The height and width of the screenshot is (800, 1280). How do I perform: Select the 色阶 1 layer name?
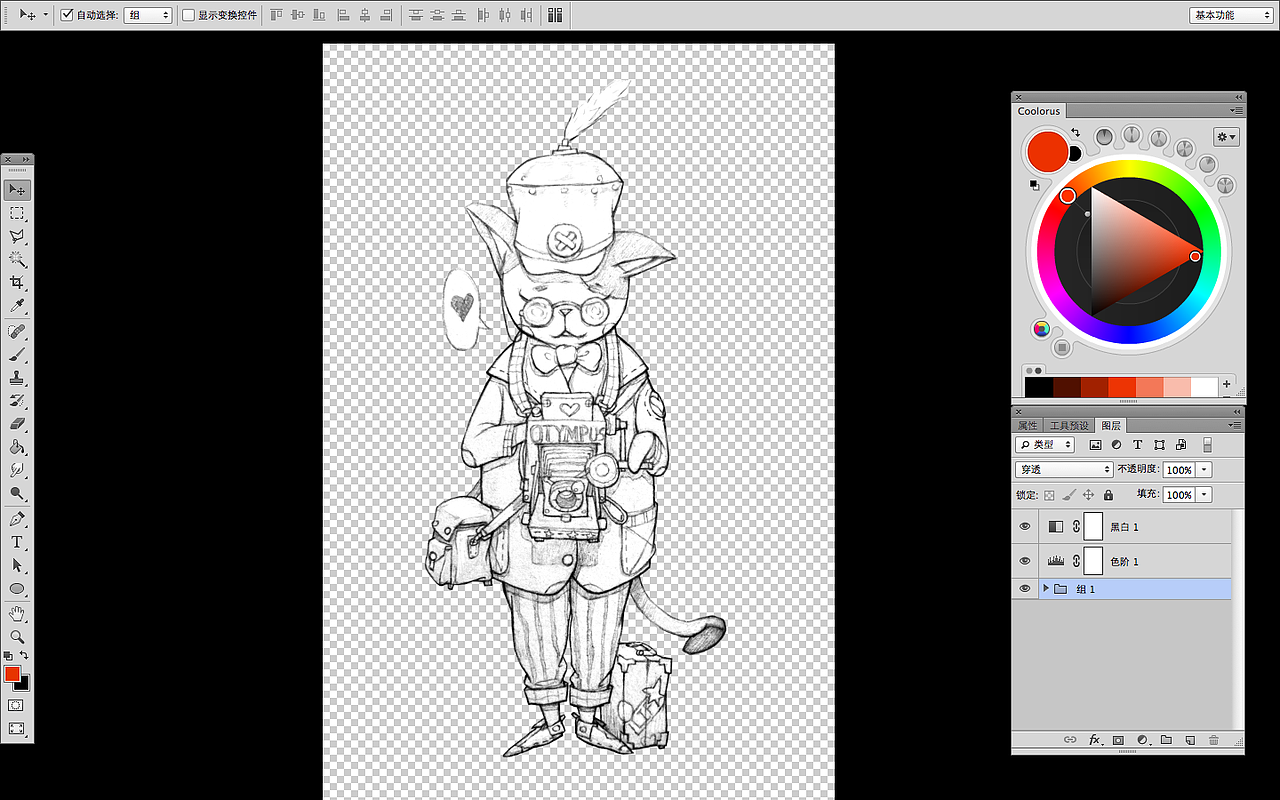[x=1125, y=562]
